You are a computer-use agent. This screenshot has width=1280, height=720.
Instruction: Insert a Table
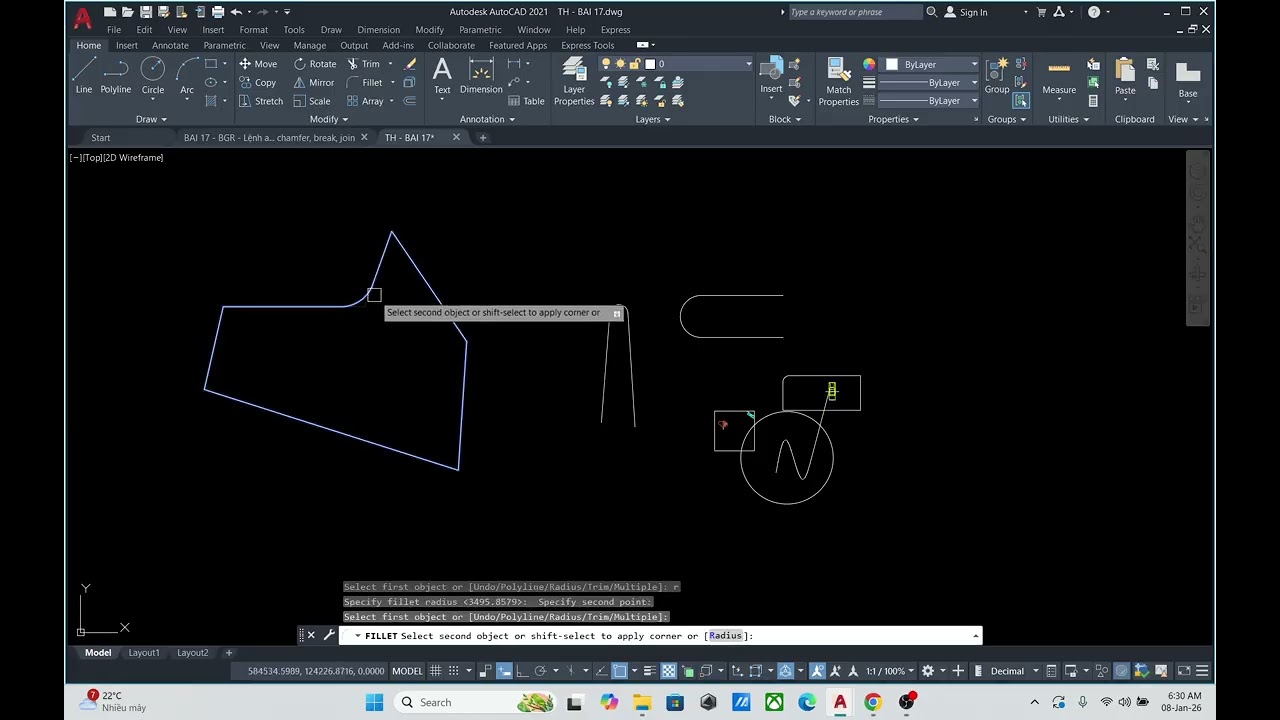(526, 101)
